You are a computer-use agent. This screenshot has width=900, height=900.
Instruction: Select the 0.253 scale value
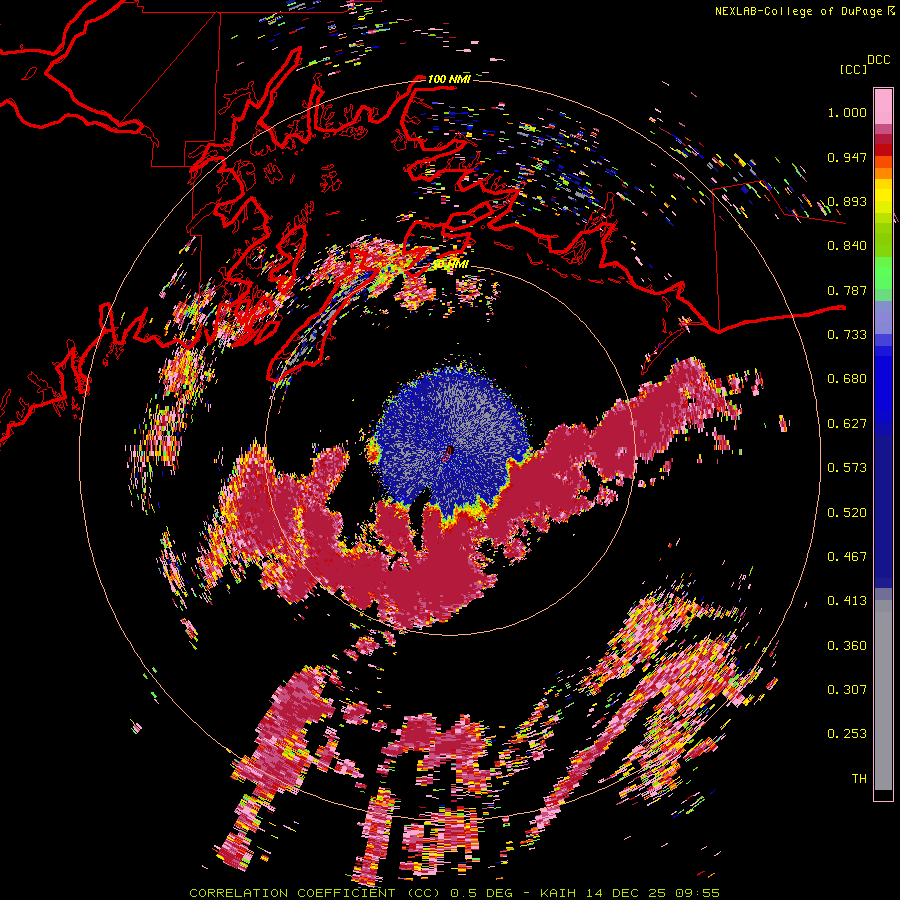point(847,734)
